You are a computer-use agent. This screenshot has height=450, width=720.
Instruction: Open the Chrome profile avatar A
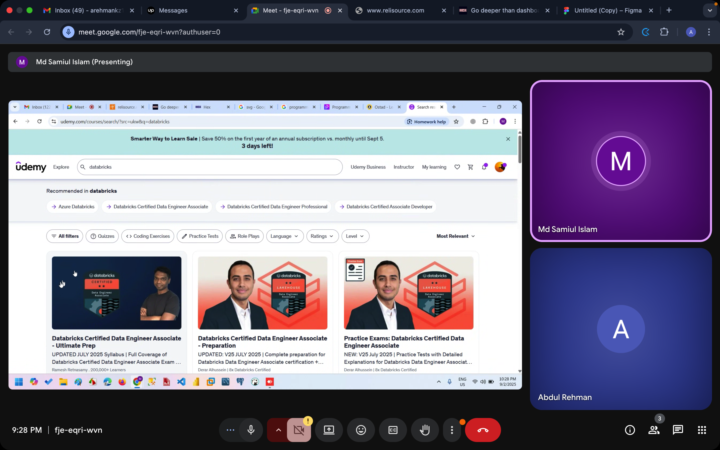click(x=691, y=32)
